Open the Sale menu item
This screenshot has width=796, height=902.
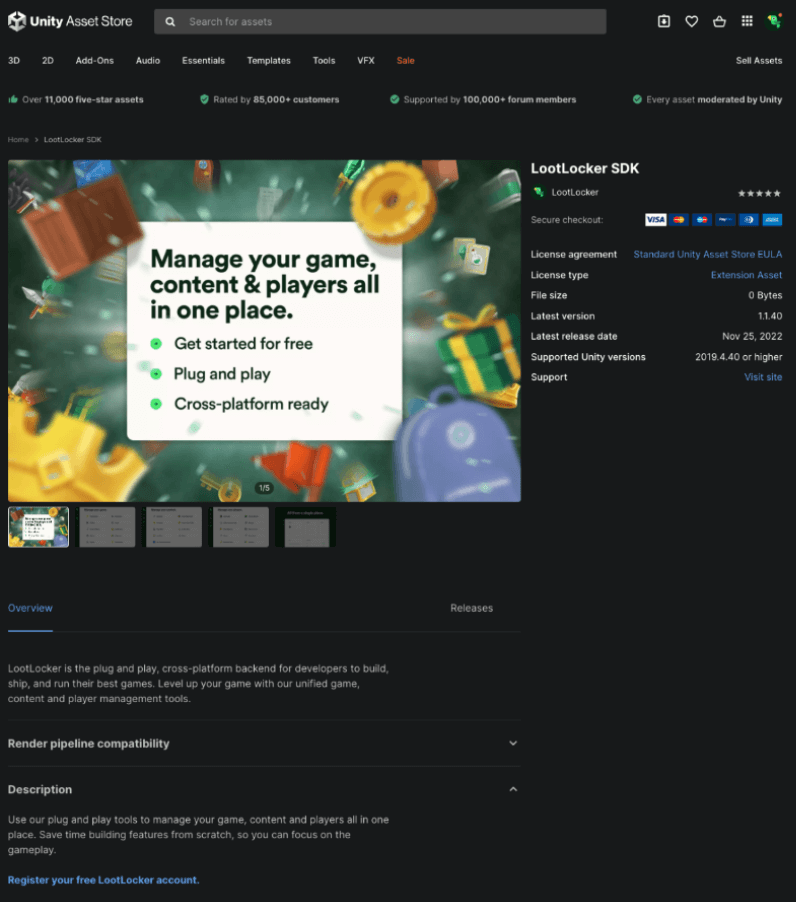(405, 60)
